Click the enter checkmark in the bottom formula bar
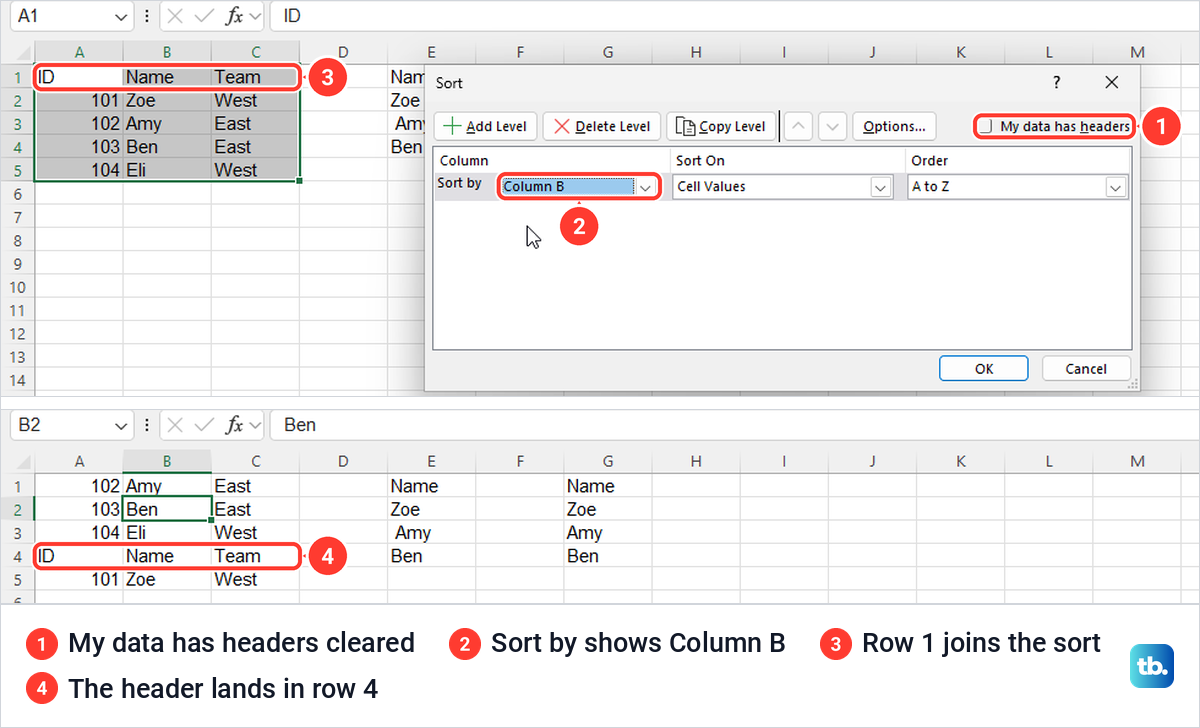This screenshot has width=1200, height=728. pos(204,425)
